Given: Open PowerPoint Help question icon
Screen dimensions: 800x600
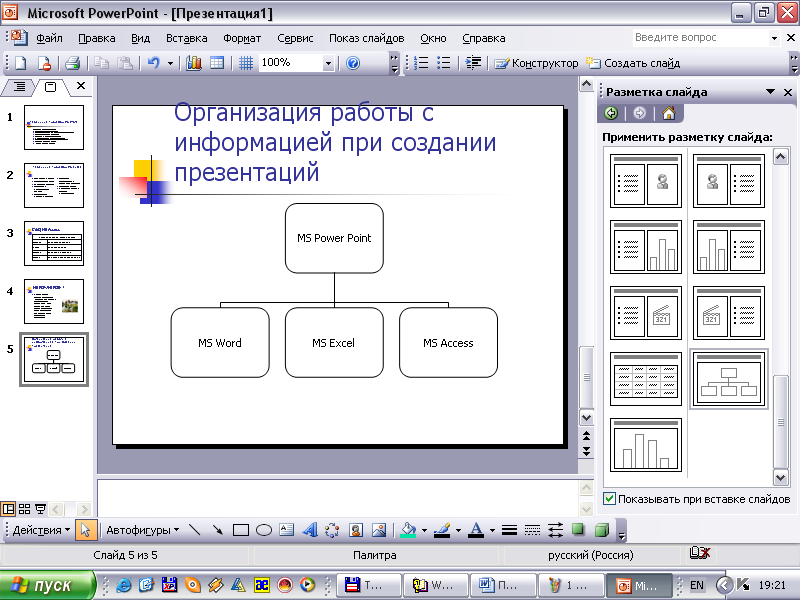Looking at the screenshot, I should tap(353, 63).
